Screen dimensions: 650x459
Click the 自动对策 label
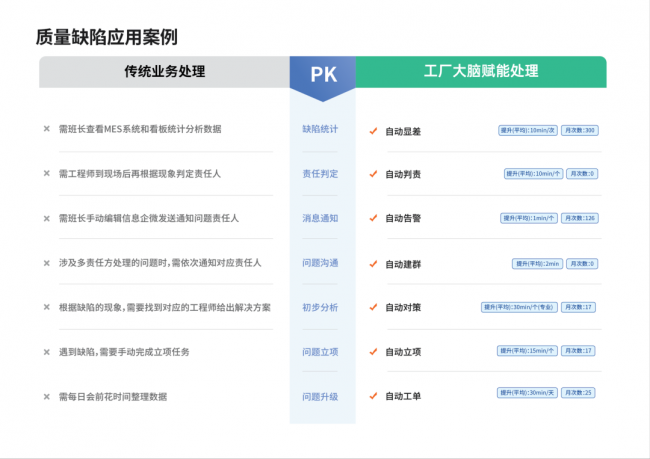coord(403,307)
